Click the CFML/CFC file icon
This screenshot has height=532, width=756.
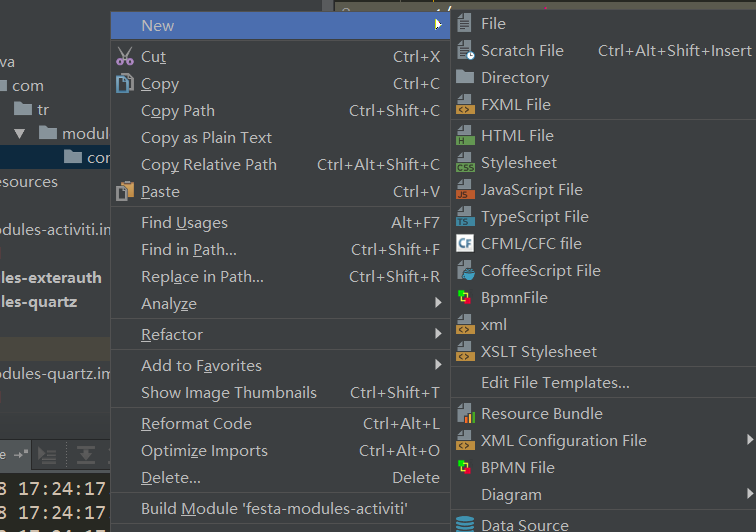click(x=465, y=244)
